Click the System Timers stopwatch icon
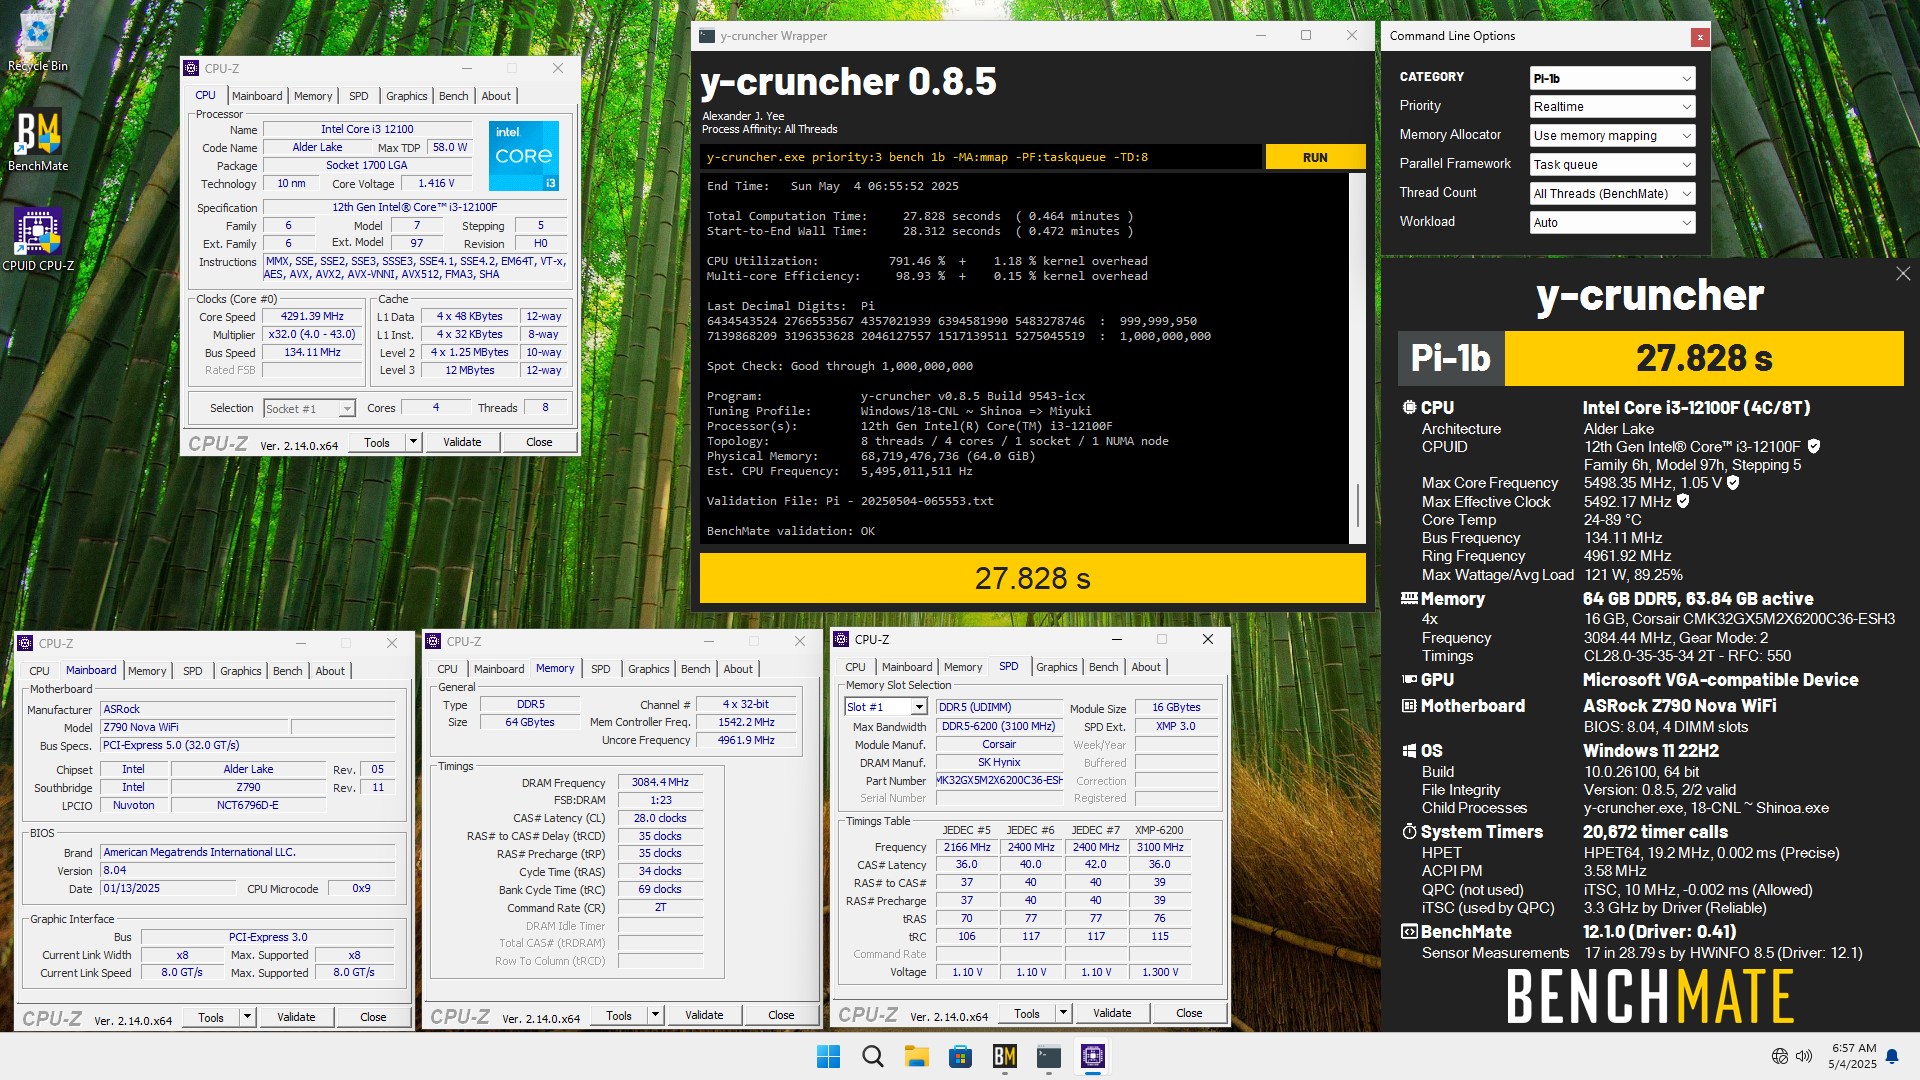1920x1080 pixels. coord(1409,831)
